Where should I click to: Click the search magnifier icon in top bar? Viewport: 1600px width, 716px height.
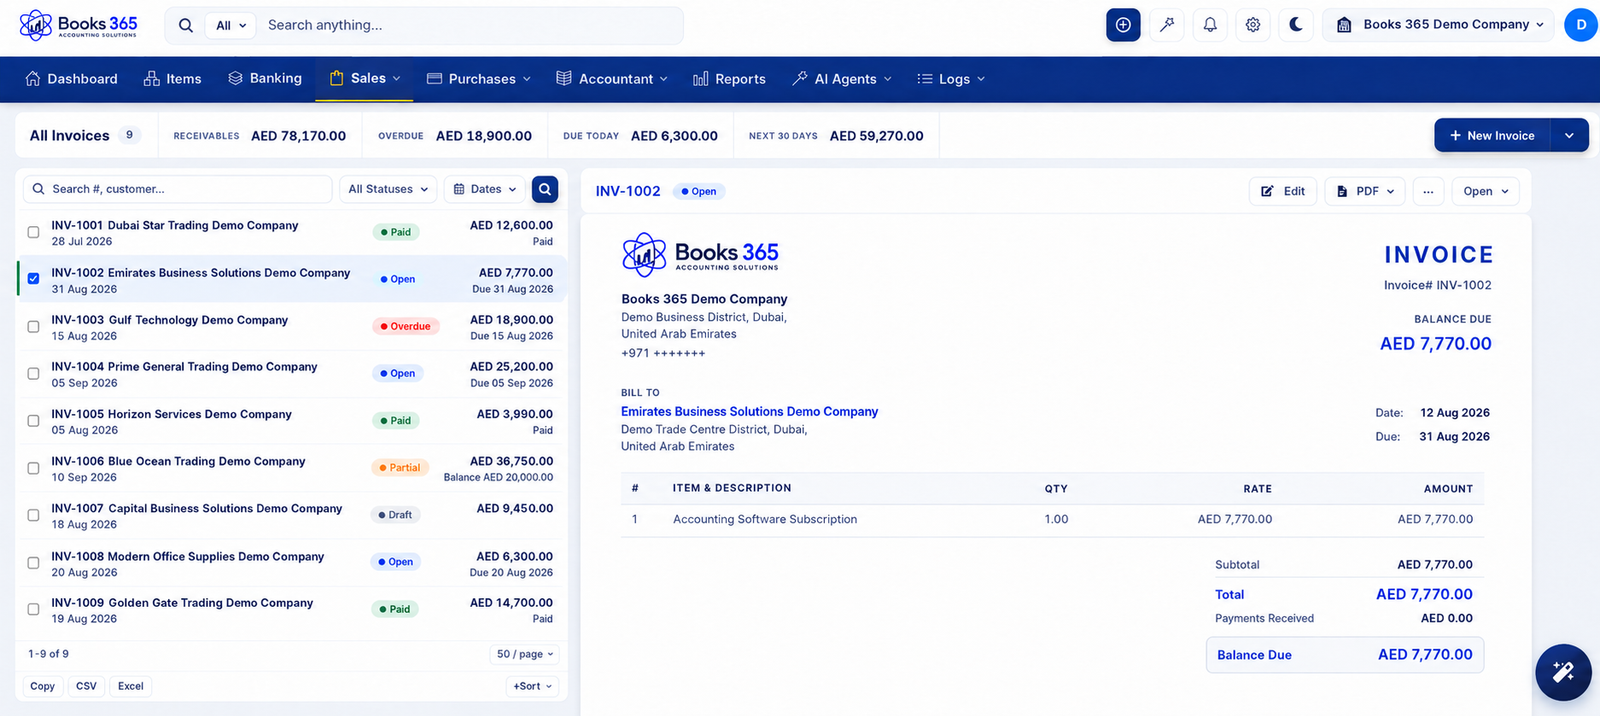tap(186, 25)
